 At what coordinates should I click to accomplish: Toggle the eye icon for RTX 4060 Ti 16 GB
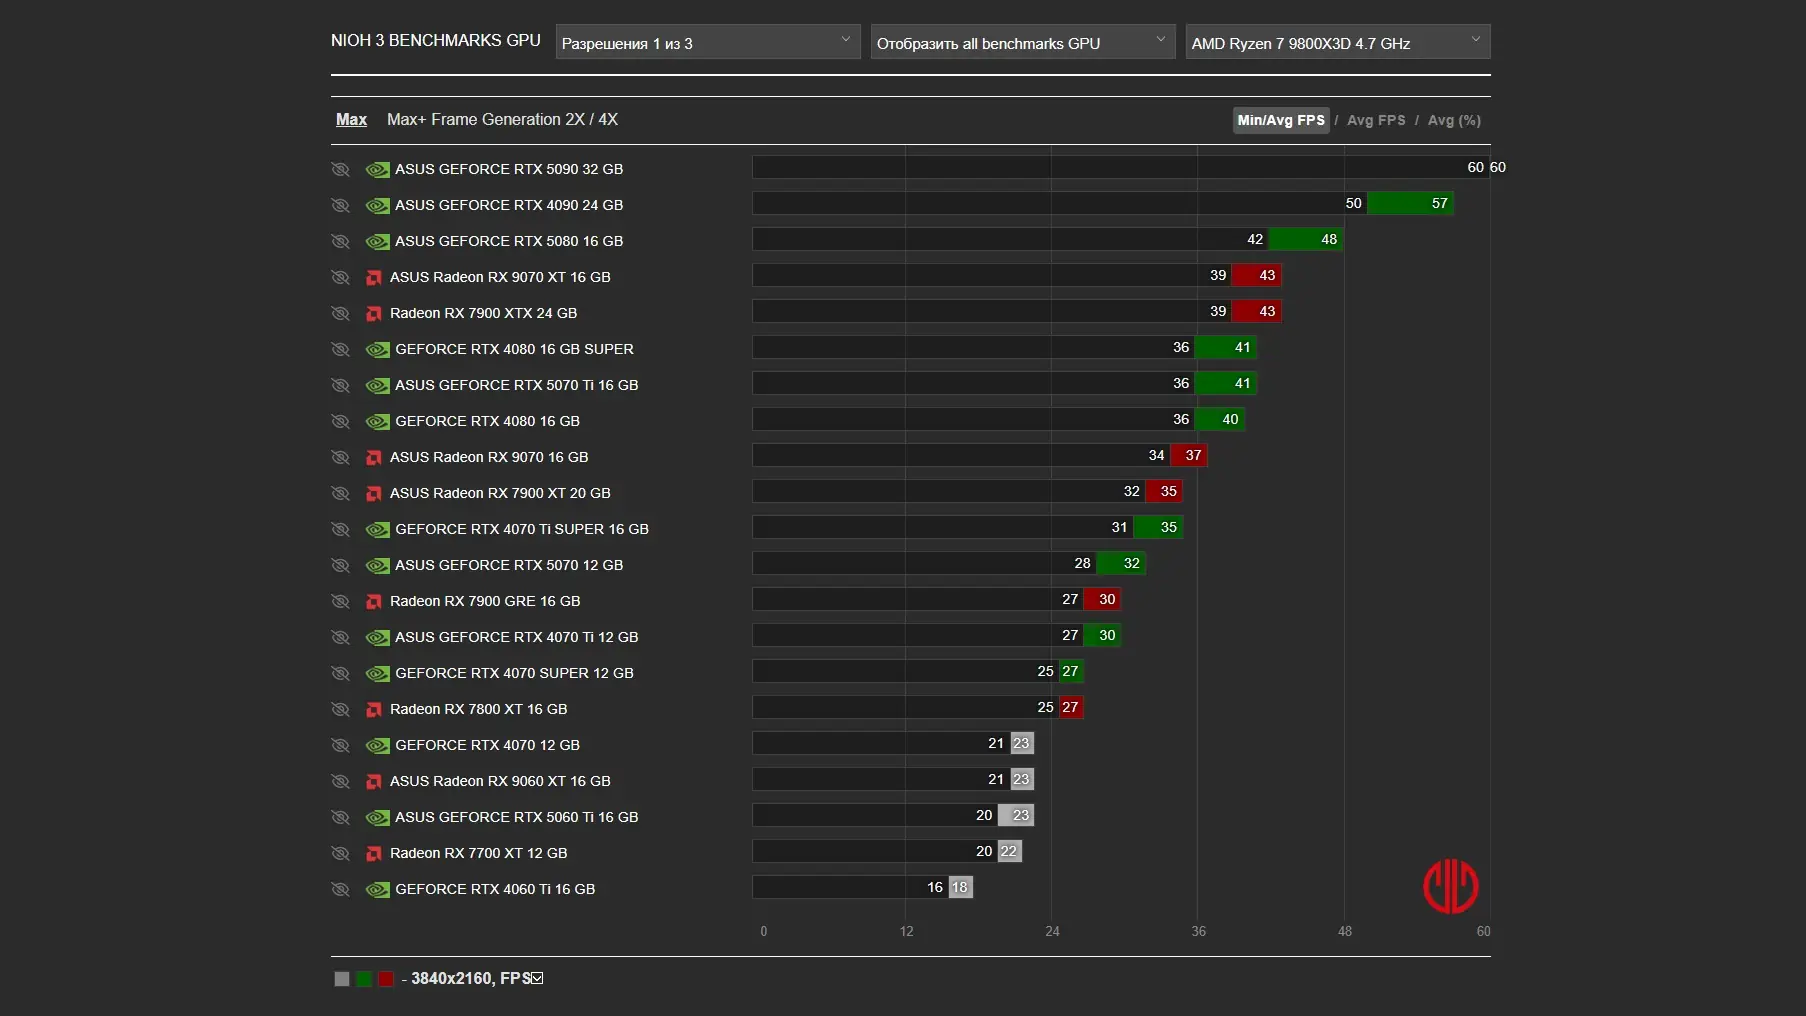[x=341, y=890]
